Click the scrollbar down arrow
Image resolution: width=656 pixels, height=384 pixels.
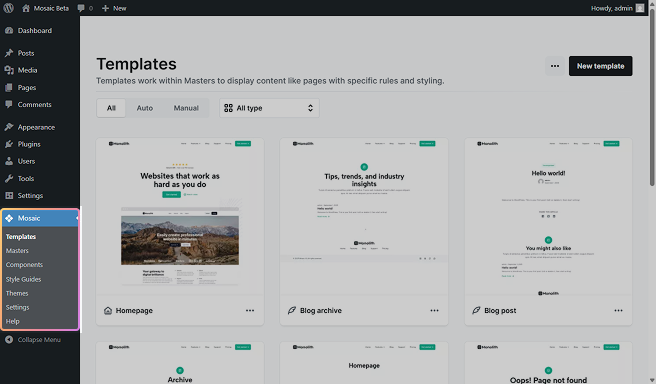tap(652, 380)
